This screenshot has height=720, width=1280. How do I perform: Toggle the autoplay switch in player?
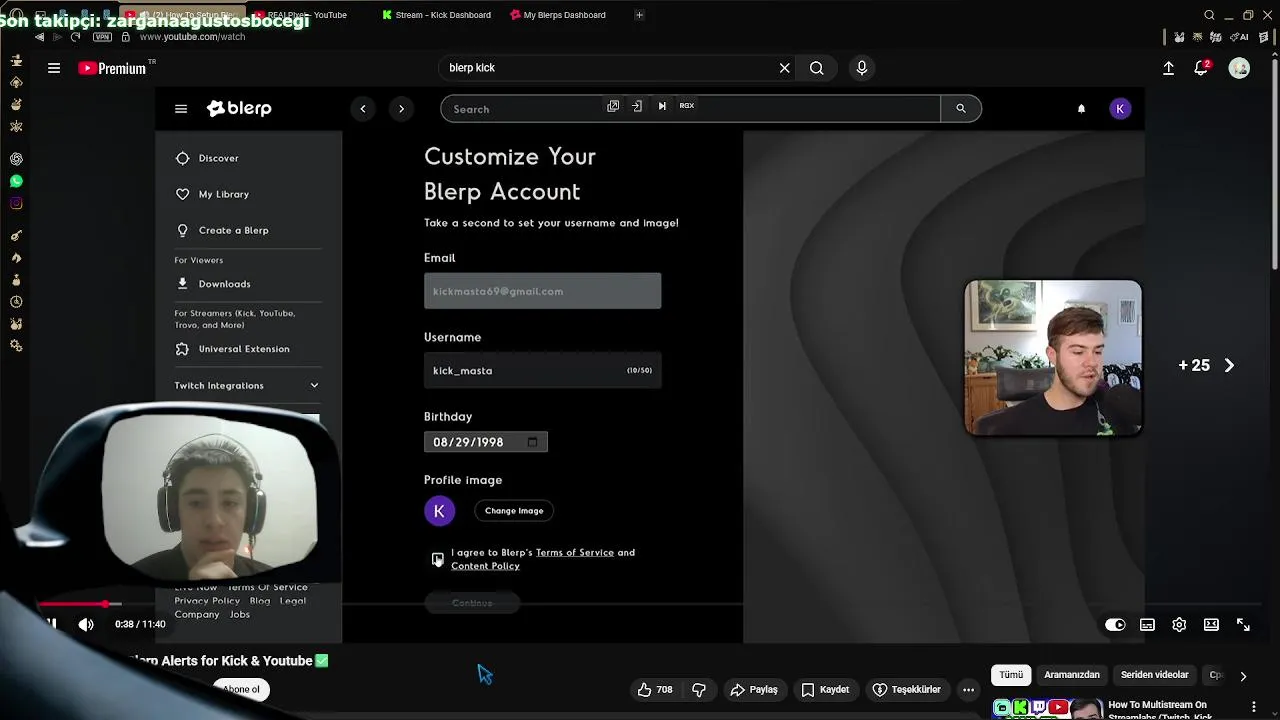pos(1115,625)
